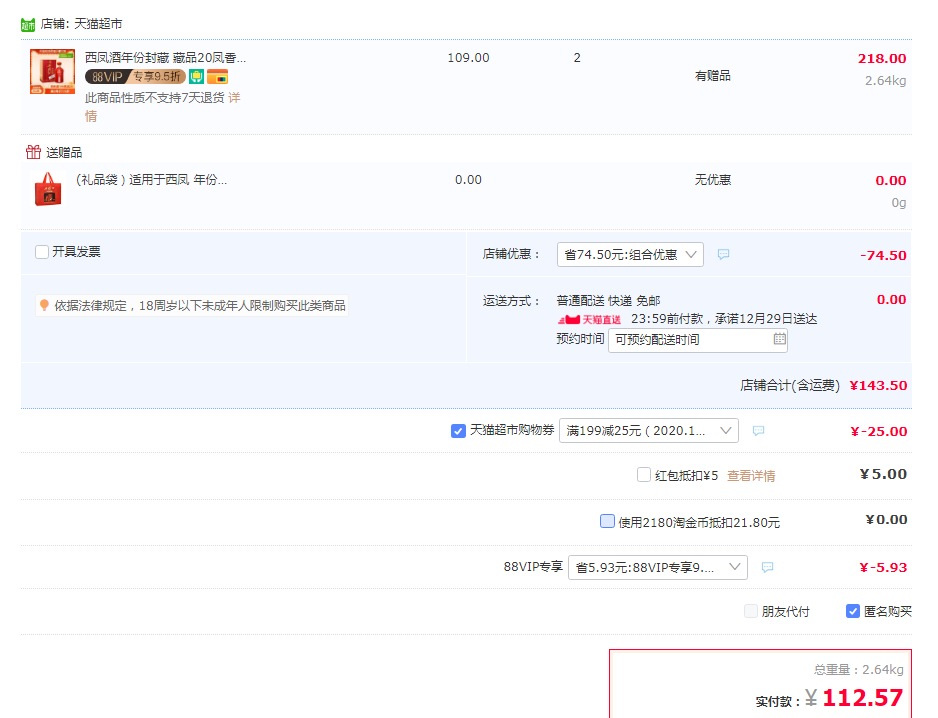Click the 天猫直送 delivery badge

point(589,320)
